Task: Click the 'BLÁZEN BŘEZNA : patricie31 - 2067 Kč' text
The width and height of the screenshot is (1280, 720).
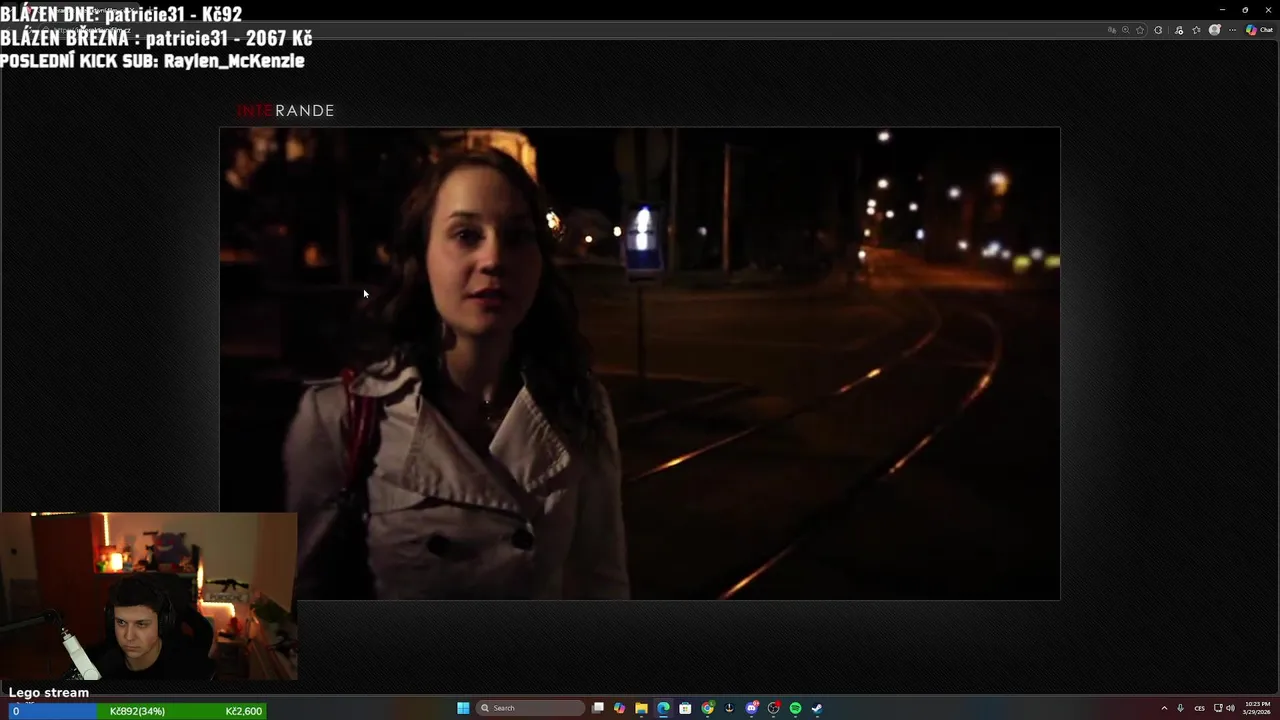Action: (156, 38)
